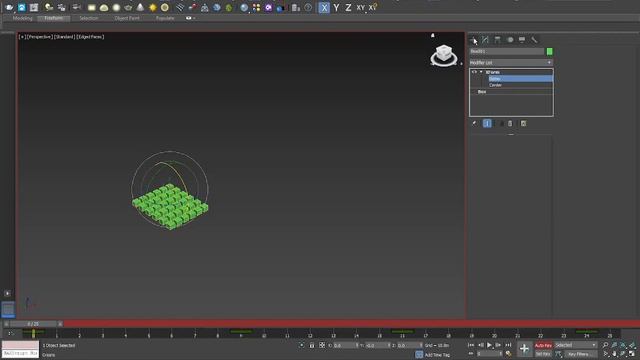Open the Selected key filter dropdown

click(x=575, y=345)
